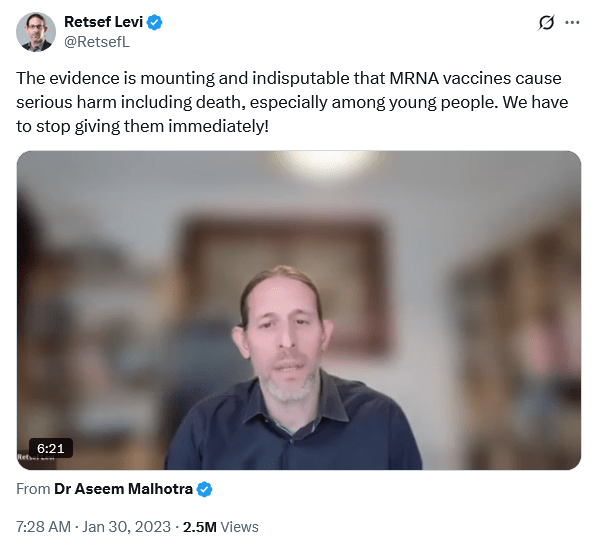Click the 6:21 video duration badge
Viewport: 598px width, 545px height.
point(51,448)
